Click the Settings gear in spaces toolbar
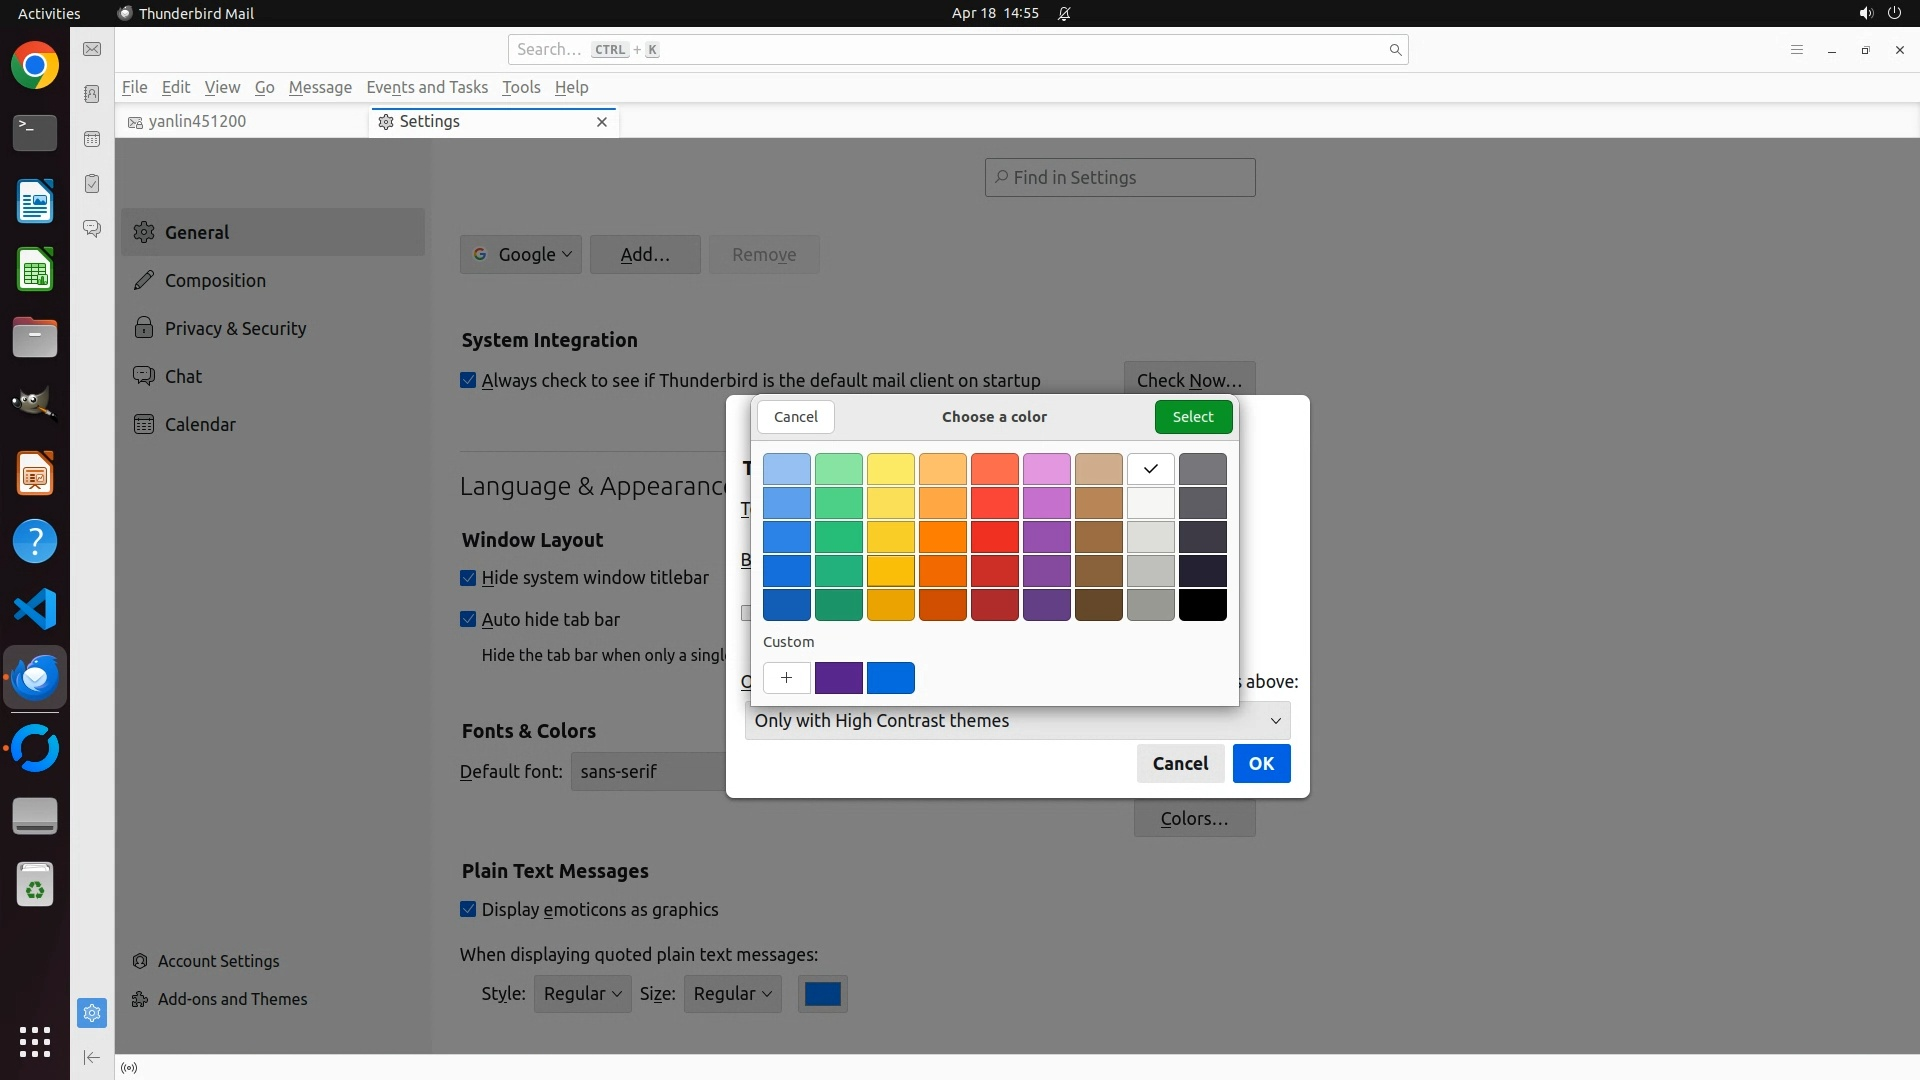This screenshot has height=1080, width=1920. coord(92,1013)
